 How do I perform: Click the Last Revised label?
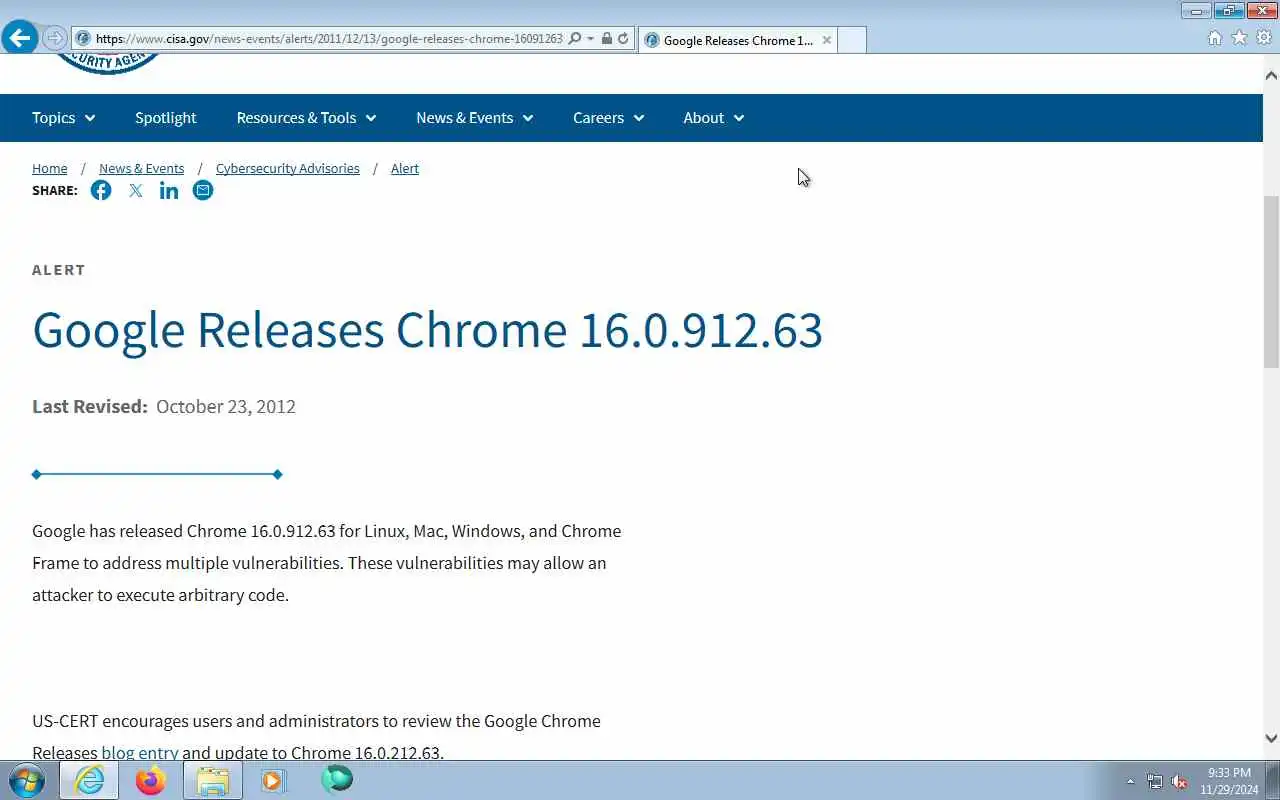(90, 406)
